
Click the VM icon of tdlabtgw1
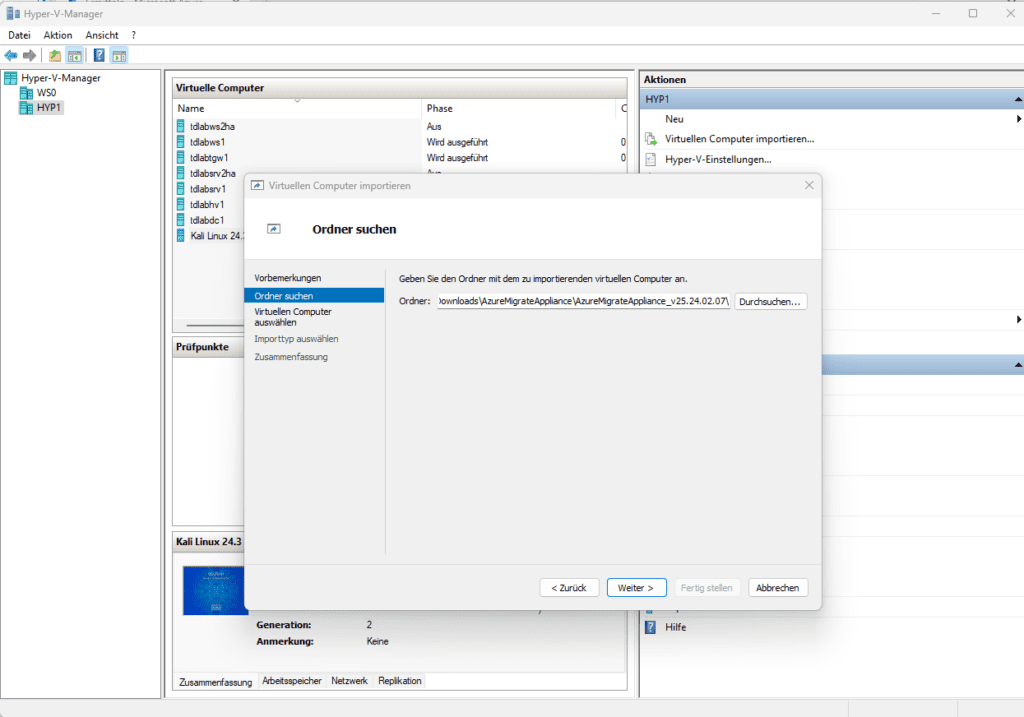click(181, 157)
